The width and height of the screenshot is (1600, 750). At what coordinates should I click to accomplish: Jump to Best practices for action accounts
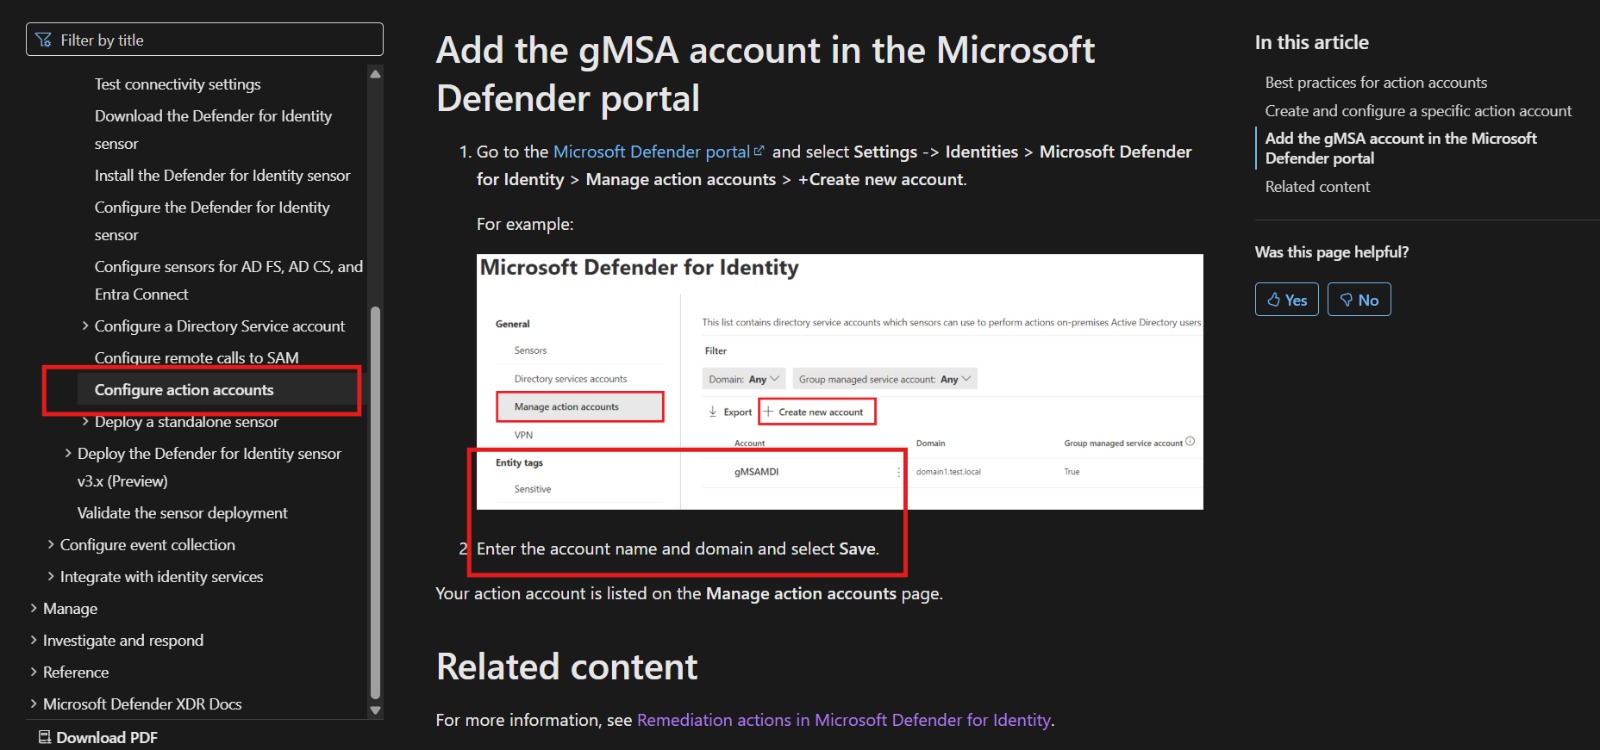(1376, 82)
